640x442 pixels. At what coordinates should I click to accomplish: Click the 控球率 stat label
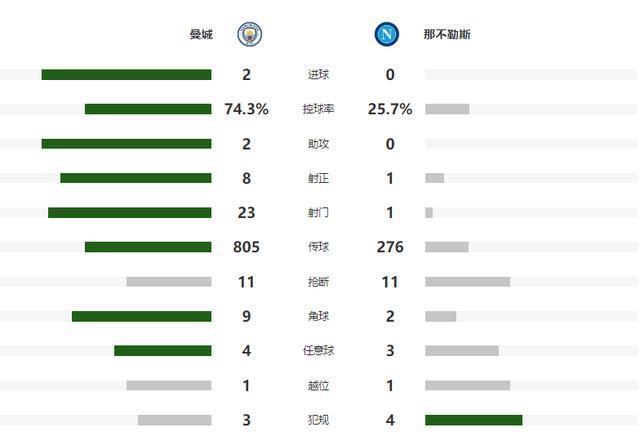318,109
